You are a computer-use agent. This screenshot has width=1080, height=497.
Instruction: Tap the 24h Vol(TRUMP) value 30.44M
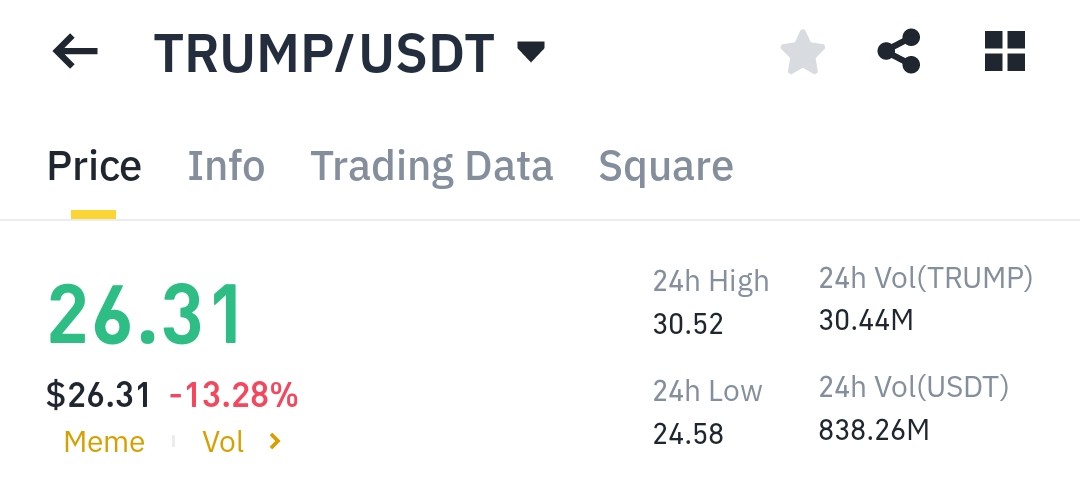pos(866,320)
